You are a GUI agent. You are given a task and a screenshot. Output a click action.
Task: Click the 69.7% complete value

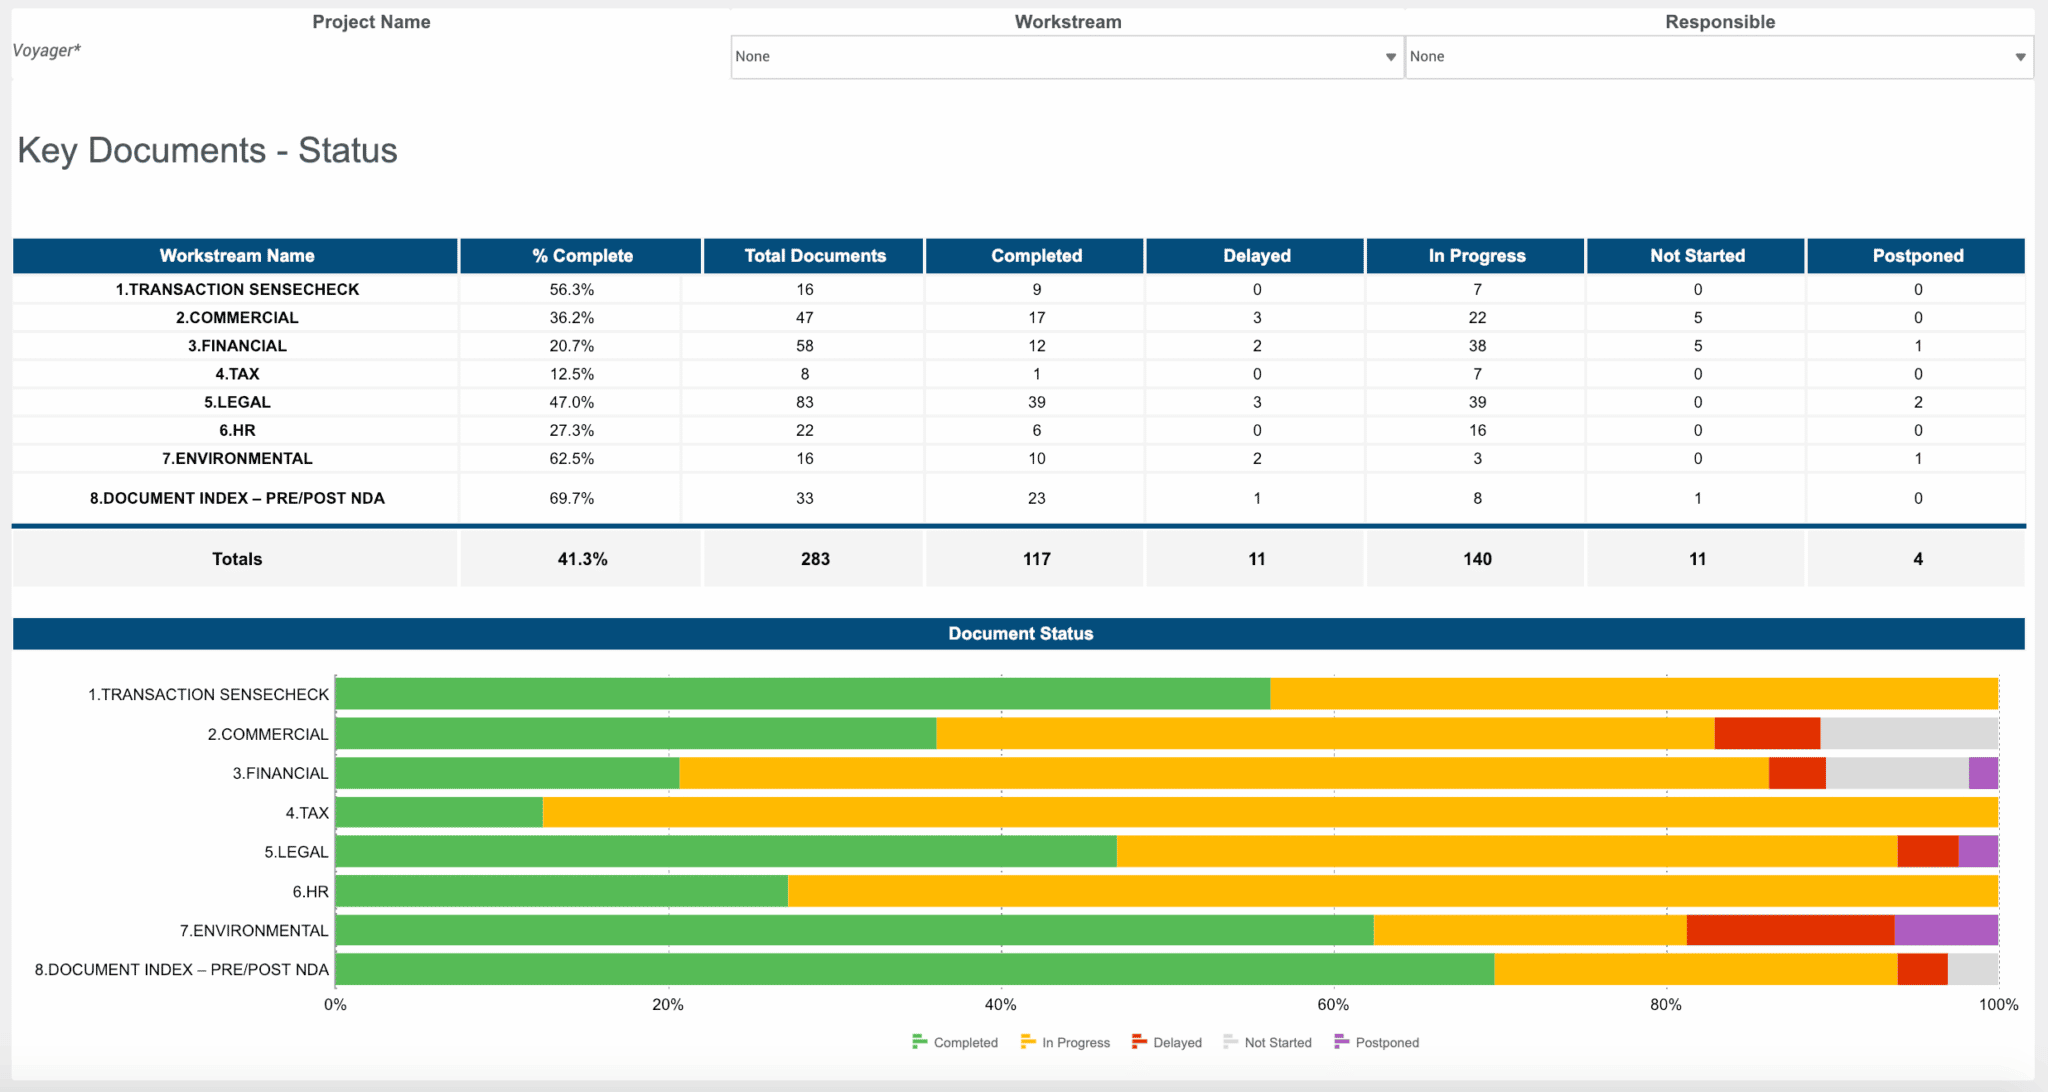pos(572,498)
